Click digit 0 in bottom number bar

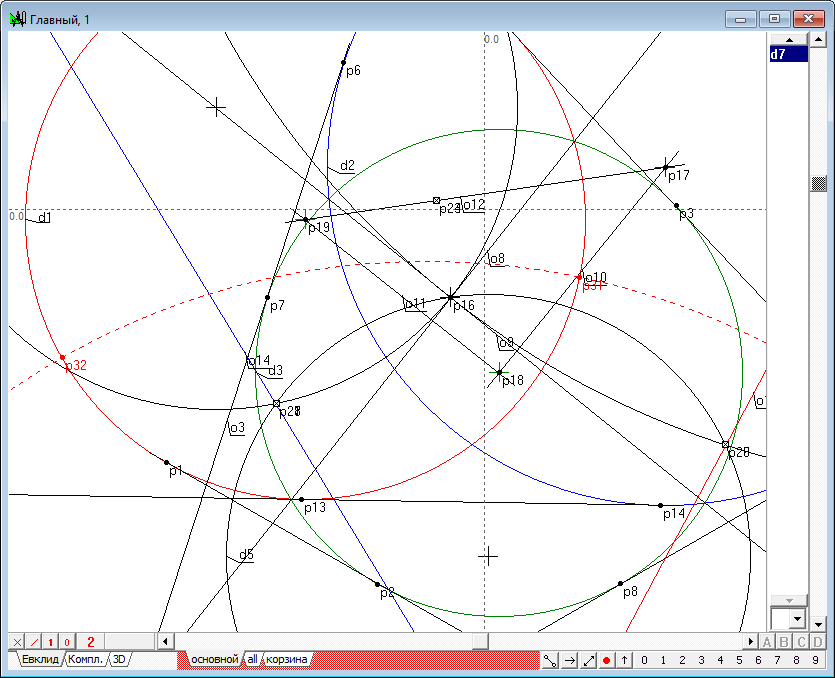click(644, 660)
